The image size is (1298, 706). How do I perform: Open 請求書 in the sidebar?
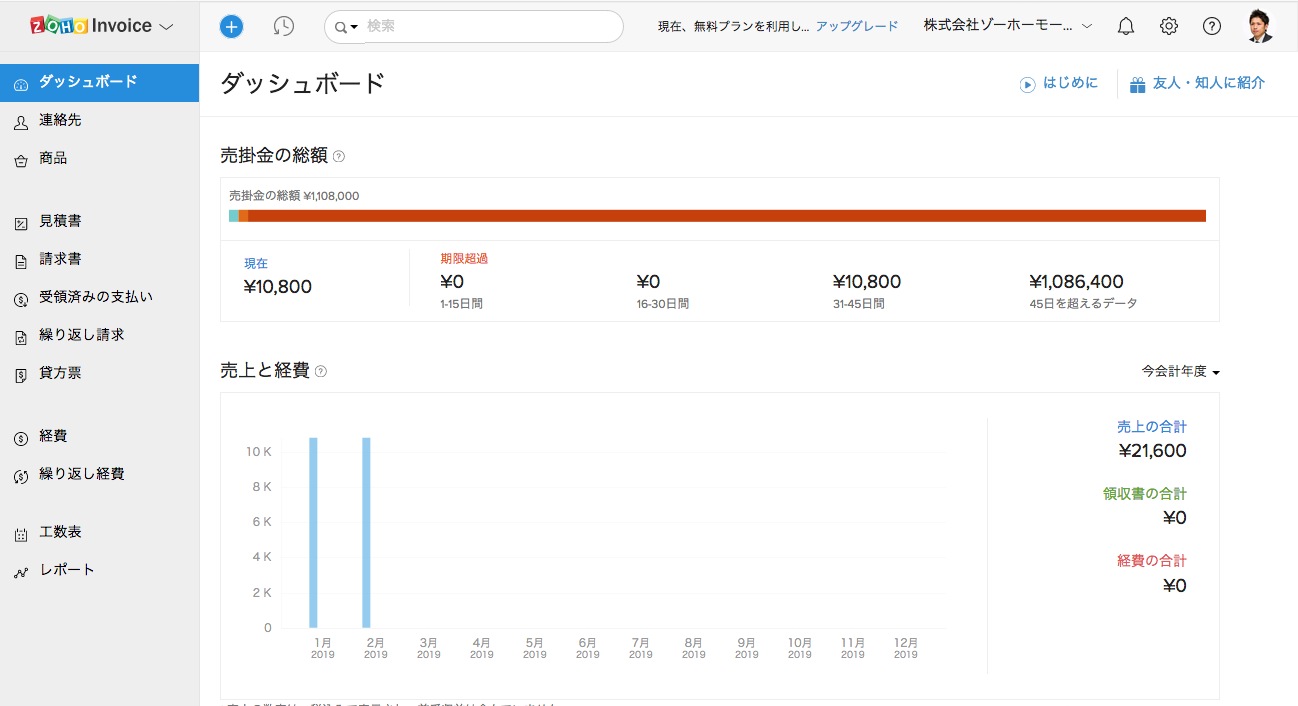point(60,259)
